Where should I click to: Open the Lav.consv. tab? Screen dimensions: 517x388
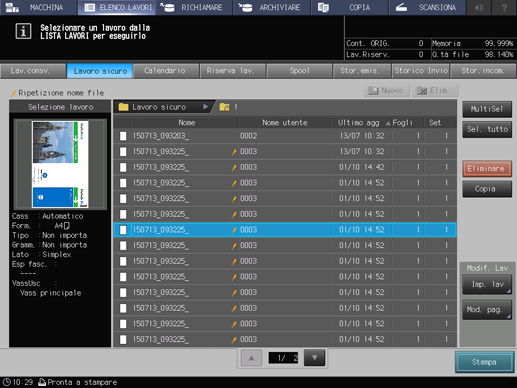[33, 71]
